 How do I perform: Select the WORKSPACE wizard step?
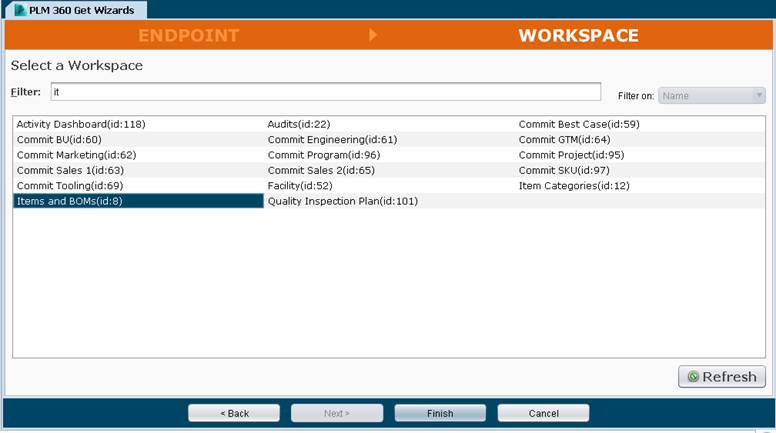[579, 35]
